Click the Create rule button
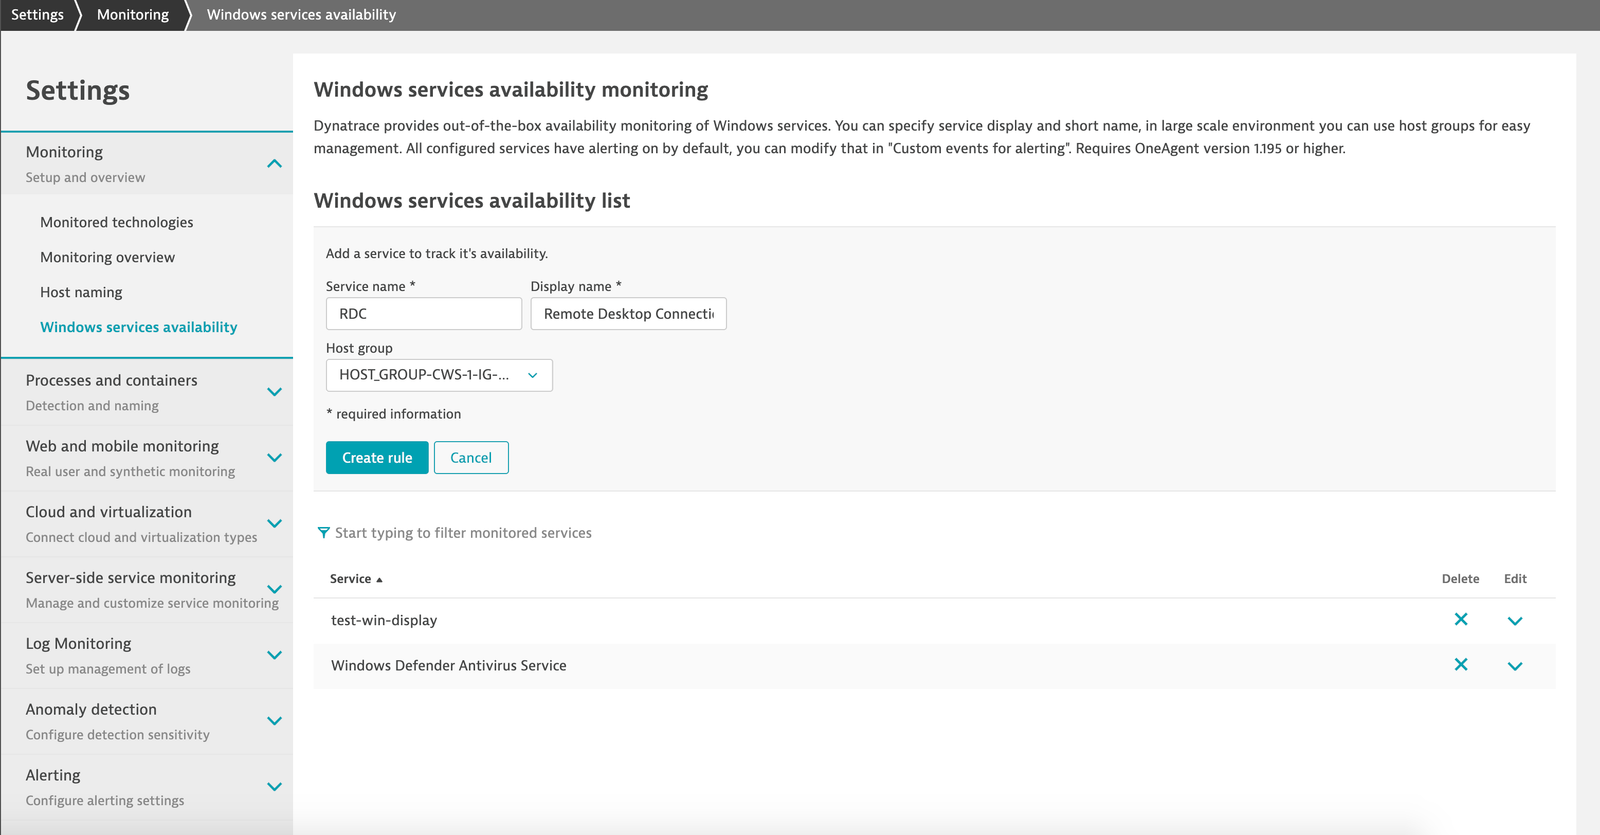Screen dimensions: 1600x835 coord(377,458)
